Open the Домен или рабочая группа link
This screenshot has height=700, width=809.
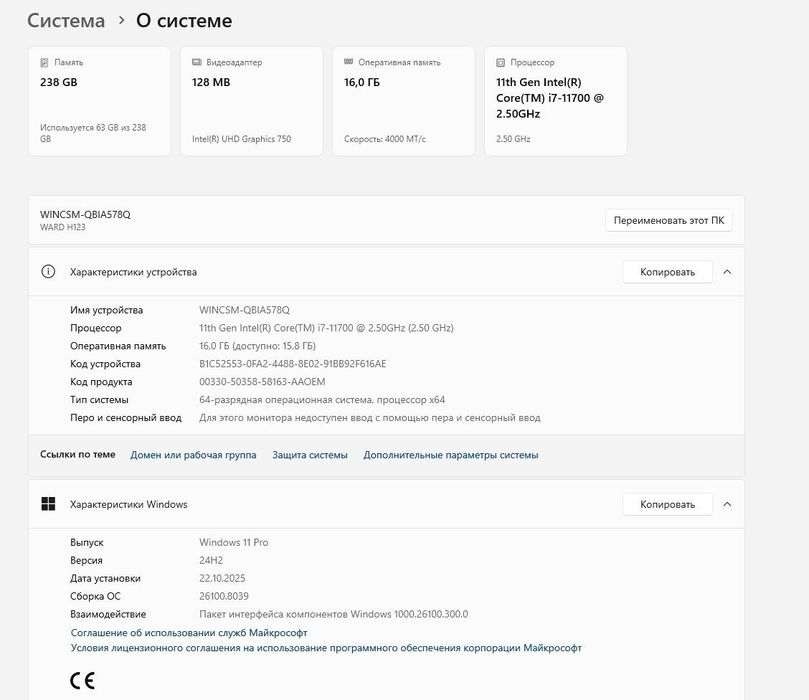(x=193, y=455)
